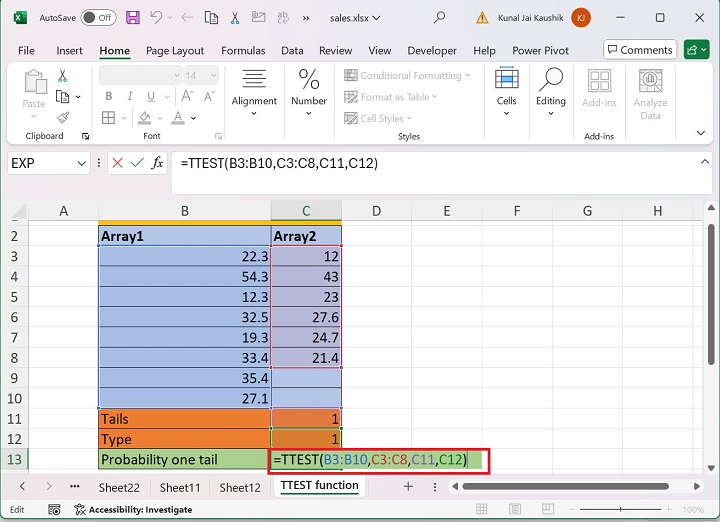Screen dimensions: 720x522
Task: Add a new sheet with plus icon
Action: (408, 487)
